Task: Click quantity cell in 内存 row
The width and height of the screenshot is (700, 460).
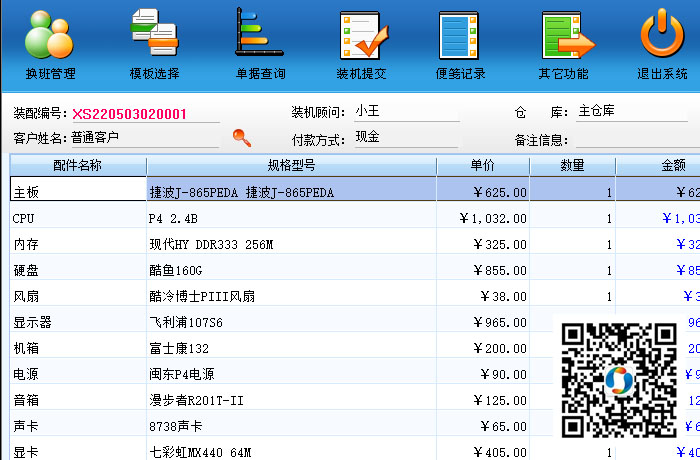Action: point(572,241)
